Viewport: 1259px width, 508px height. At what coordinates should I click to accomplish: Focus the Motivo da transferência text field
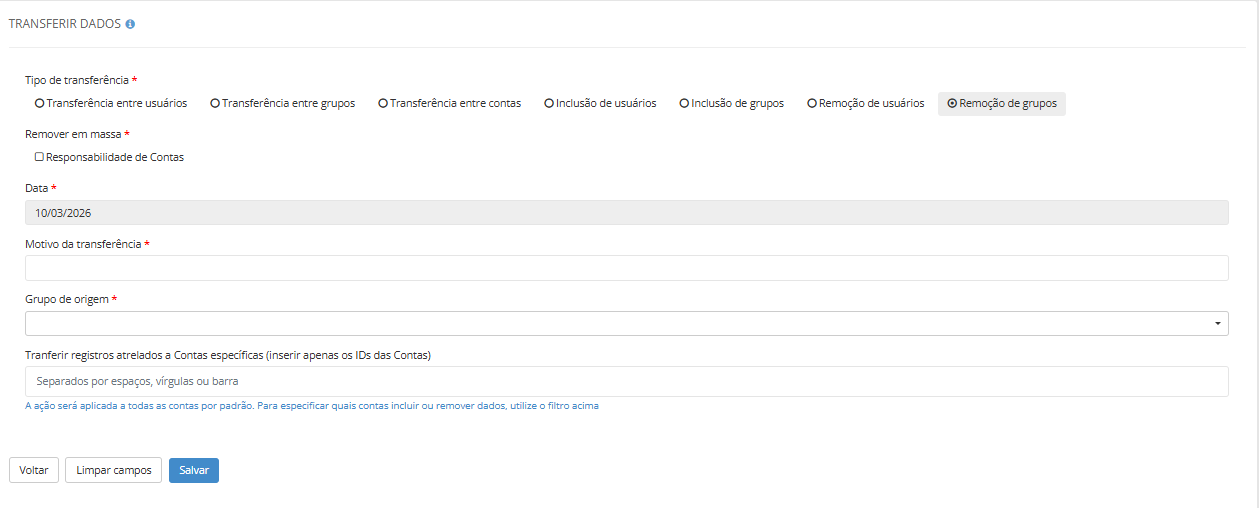[x=626, y=268]
